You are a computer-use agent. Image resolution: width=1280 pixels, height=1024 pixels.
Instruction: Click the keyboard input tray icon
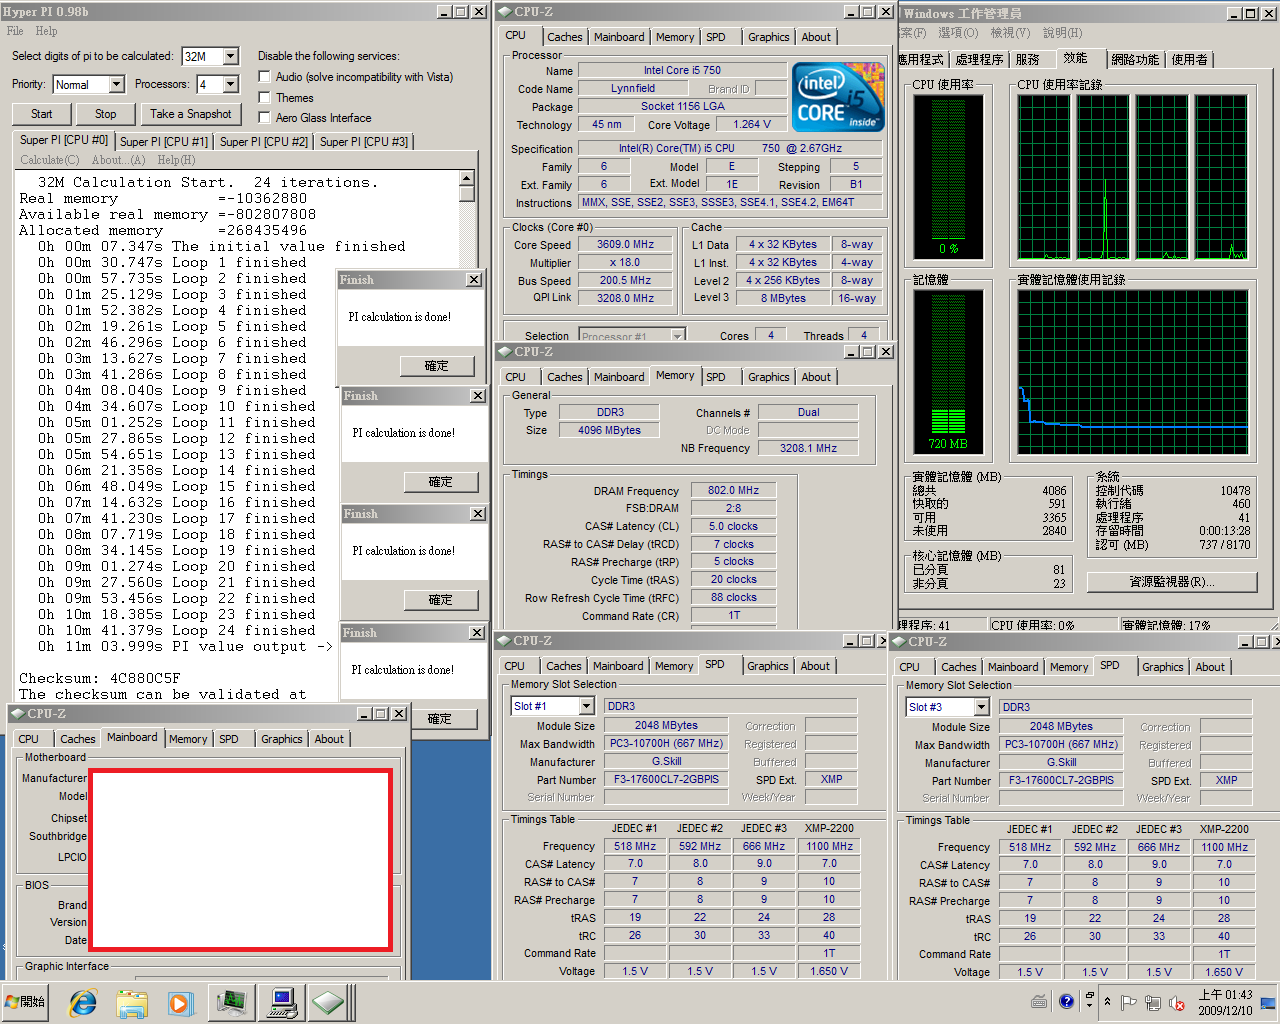click(1040, 1001)
